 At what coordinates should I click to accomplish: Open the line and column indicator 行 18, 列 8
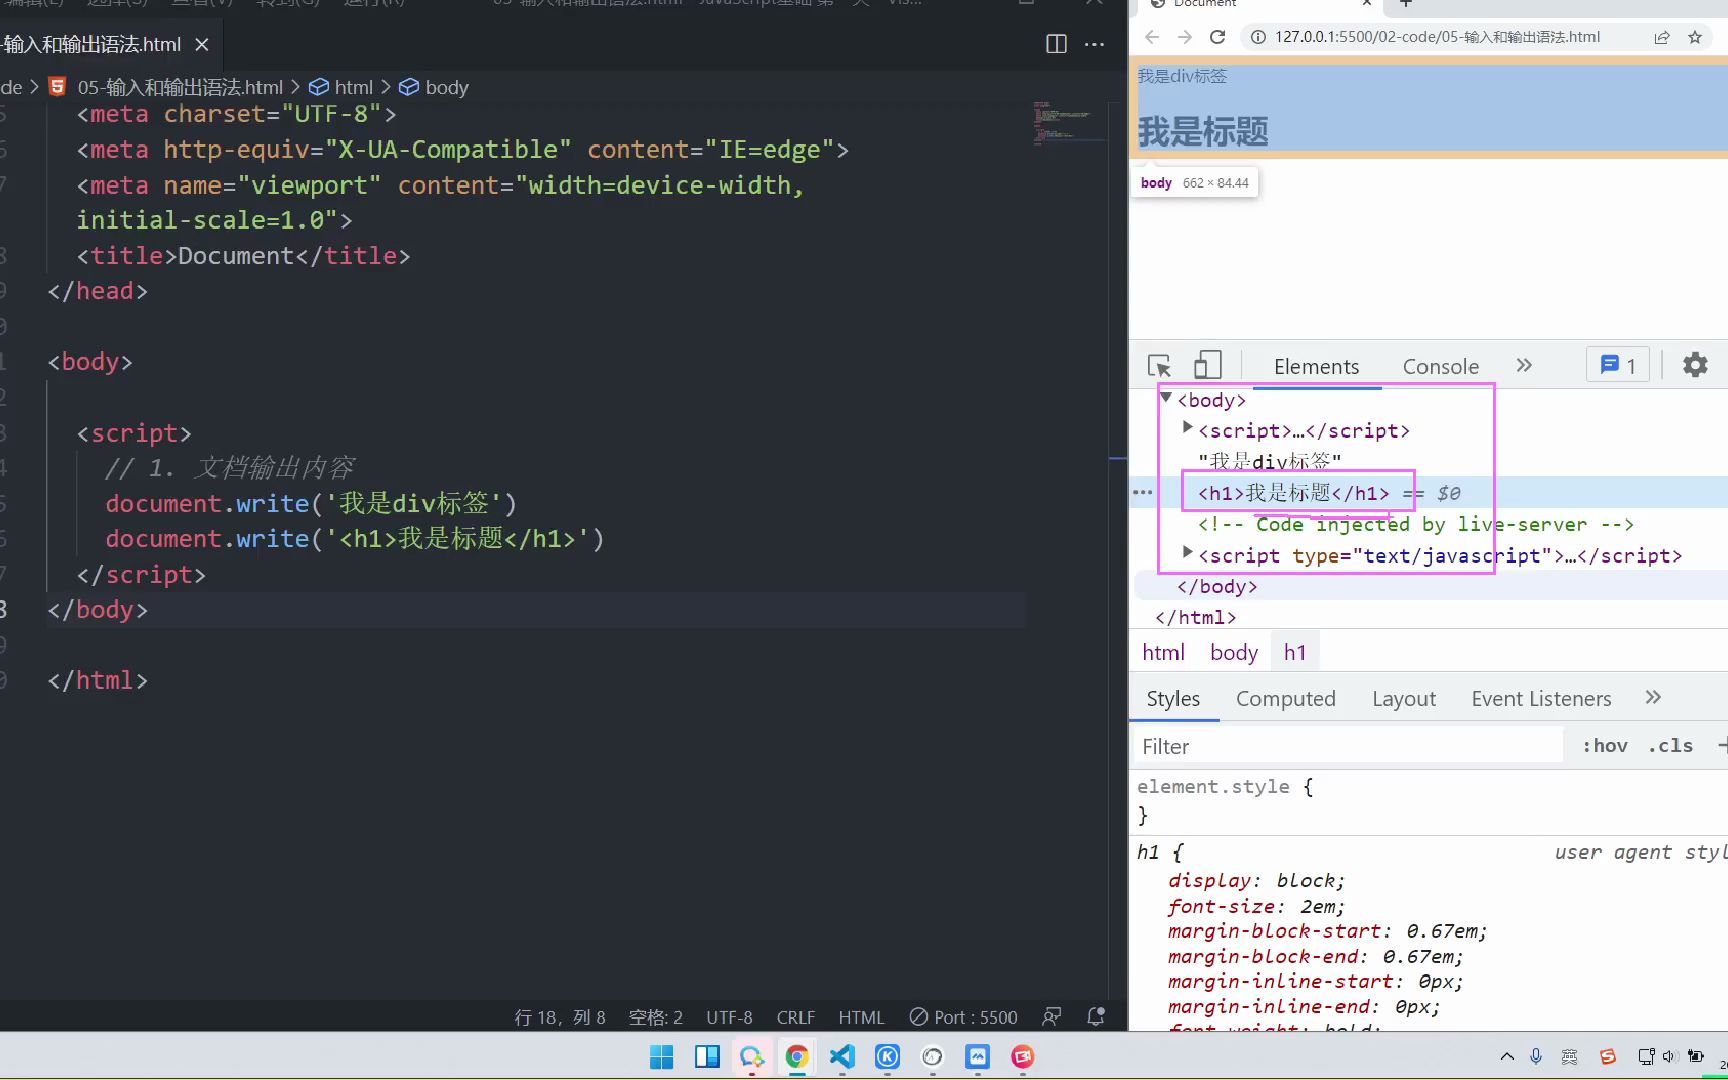click(x=560, y=1017)
